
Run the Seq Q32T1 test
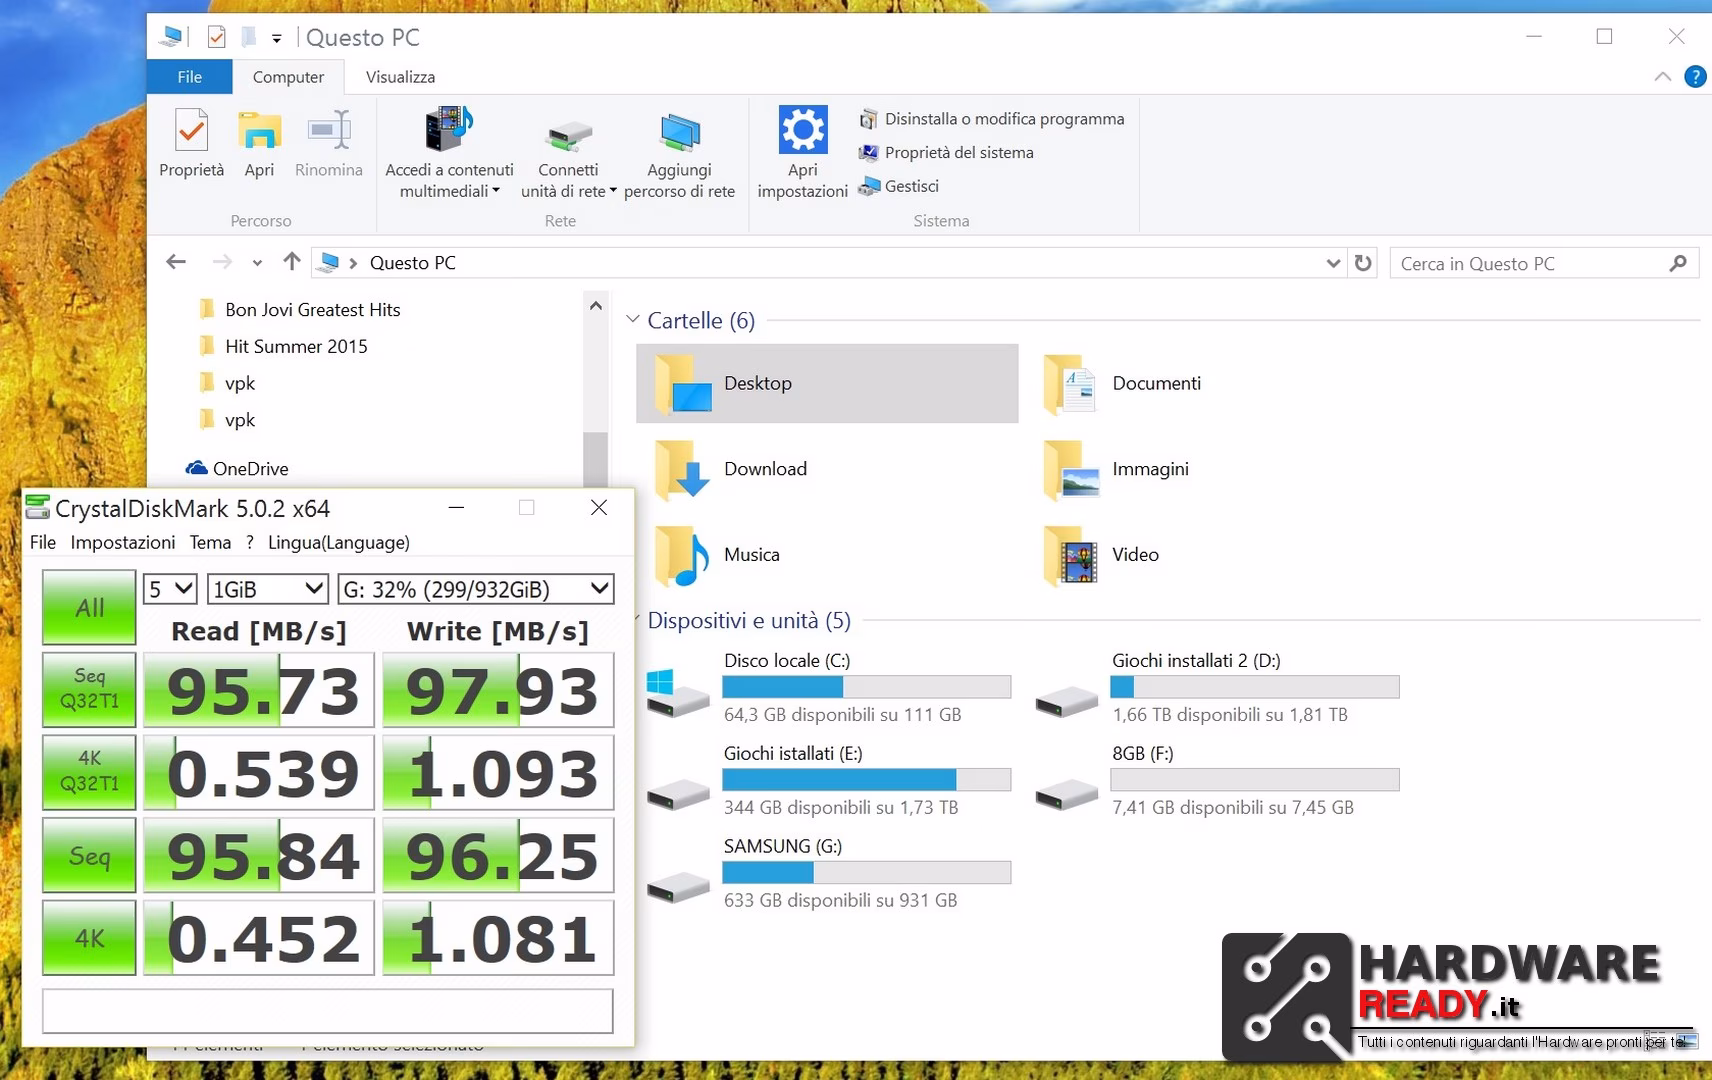pos(89,689)
